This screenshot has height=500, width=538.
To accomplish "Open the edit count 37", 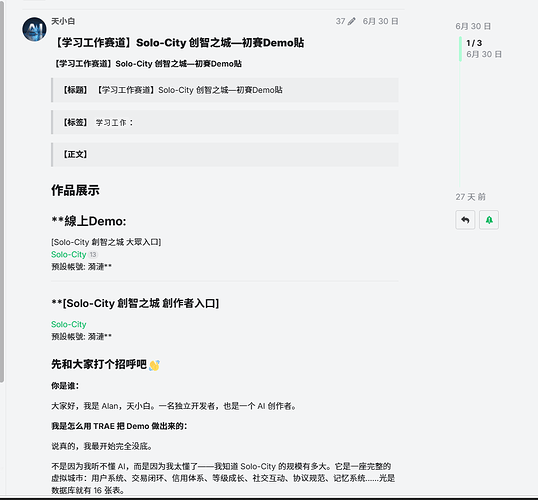I will [340, 21].
